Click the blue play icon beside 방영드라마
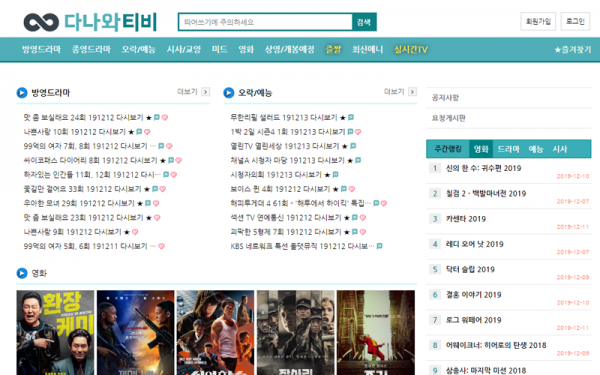Image resolution: width=600 pixels, height=375 pixels. pos(22,93)
